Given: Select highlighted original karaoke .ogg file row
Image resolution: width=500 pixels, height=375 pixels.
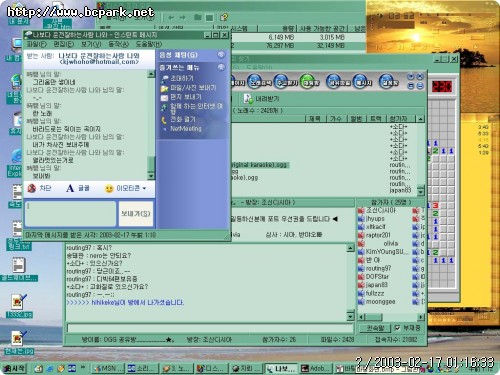Looking at the screenshot, I should point(260,165).
